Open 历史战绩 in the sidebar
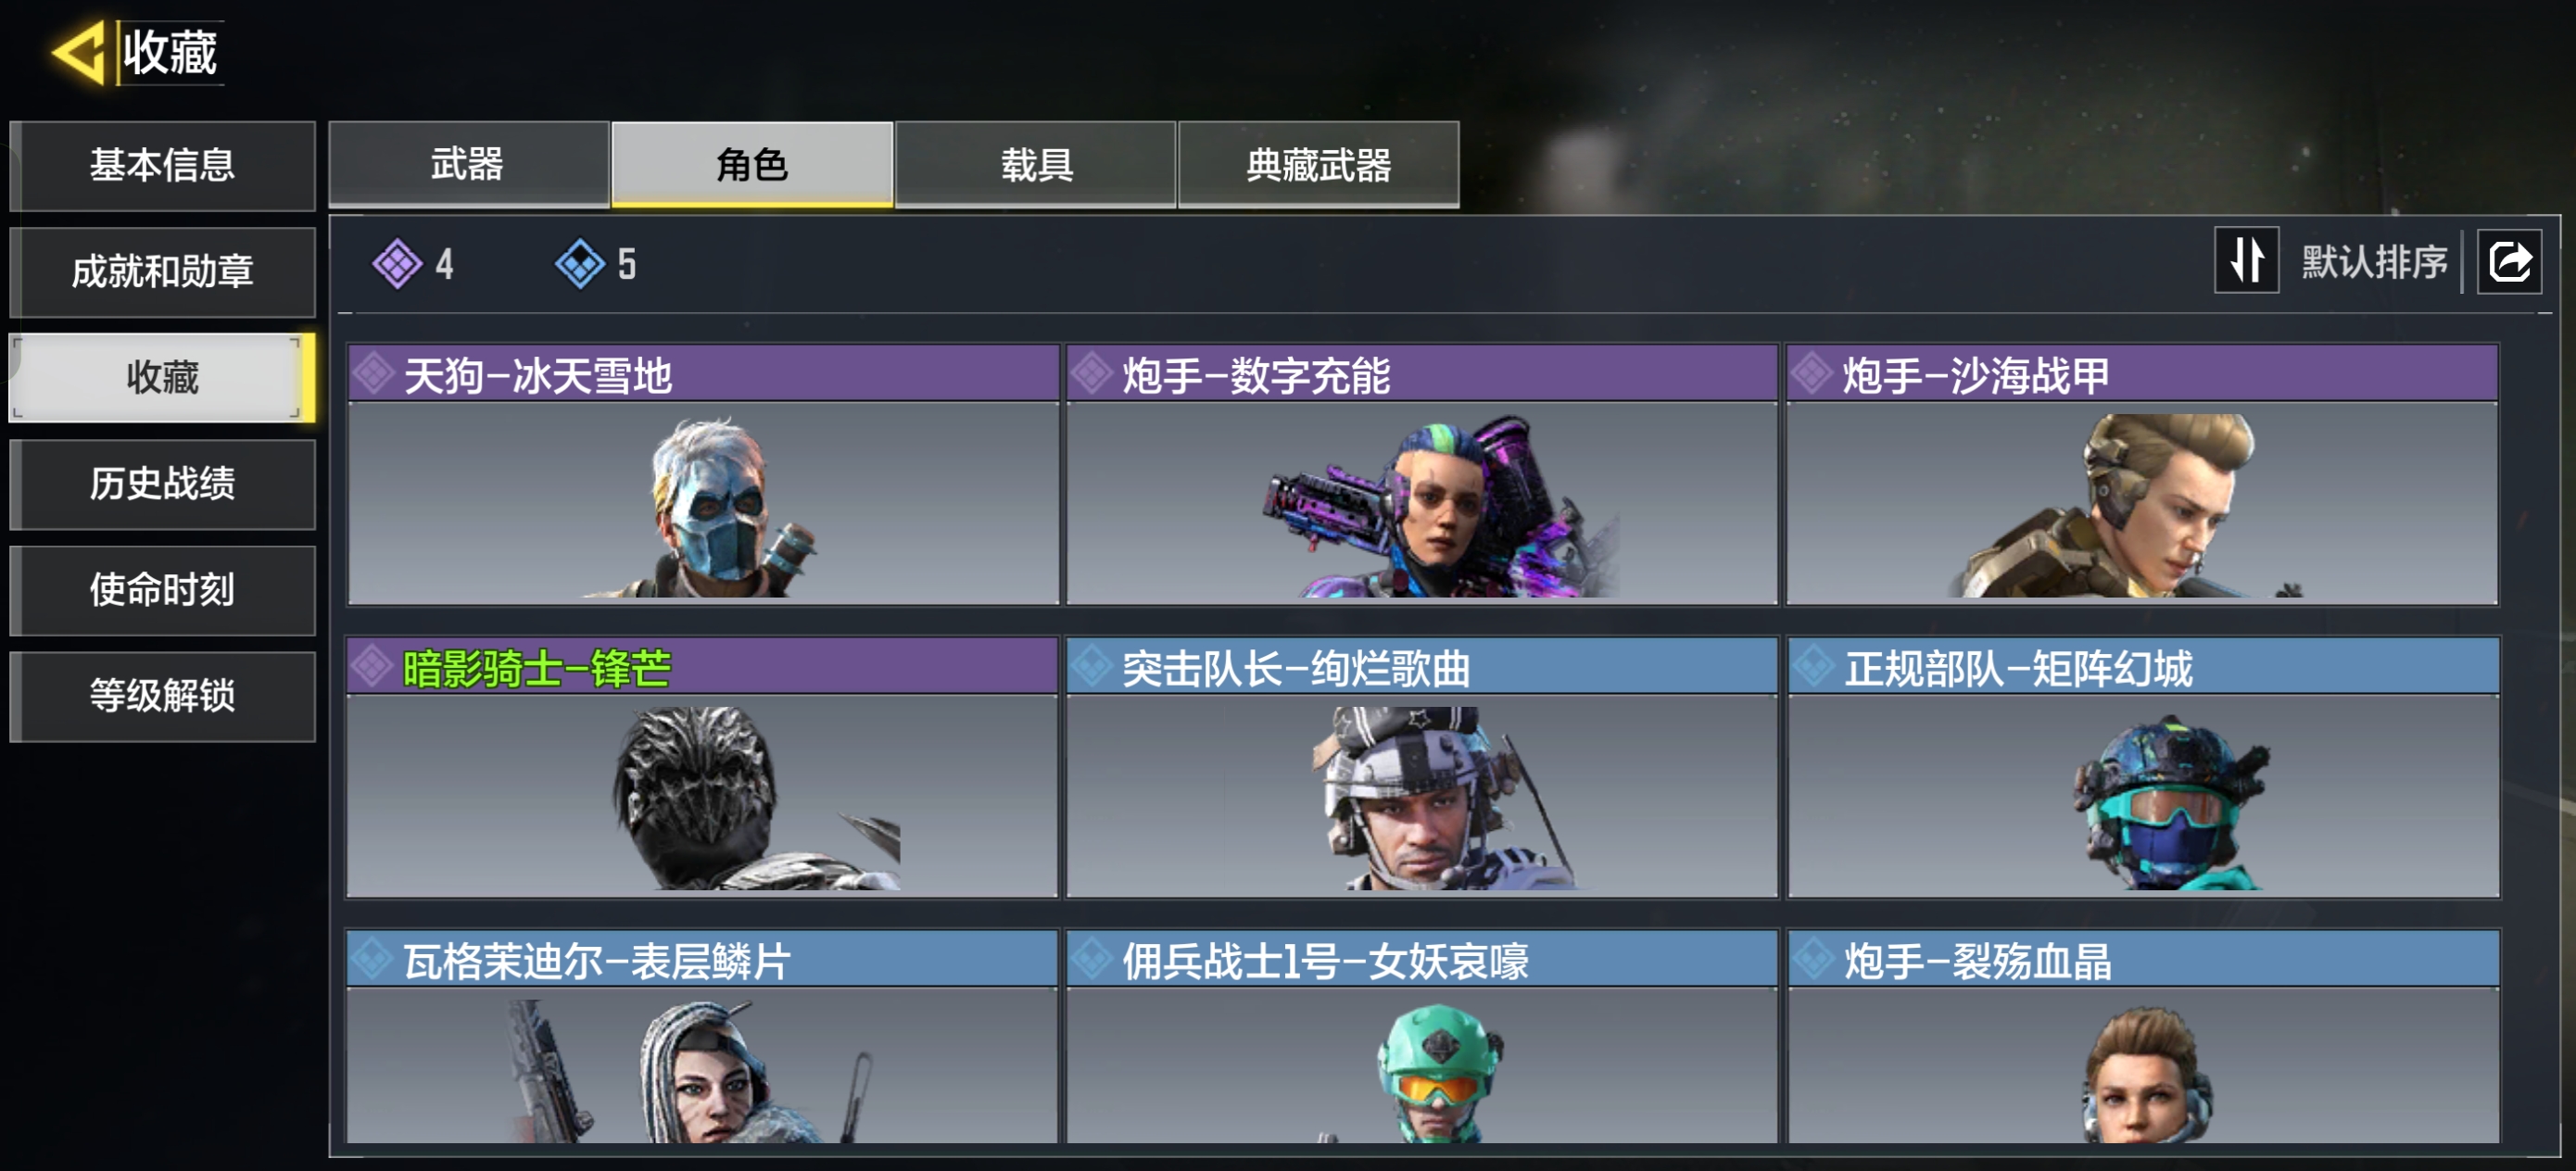 [x=162, y=484]
